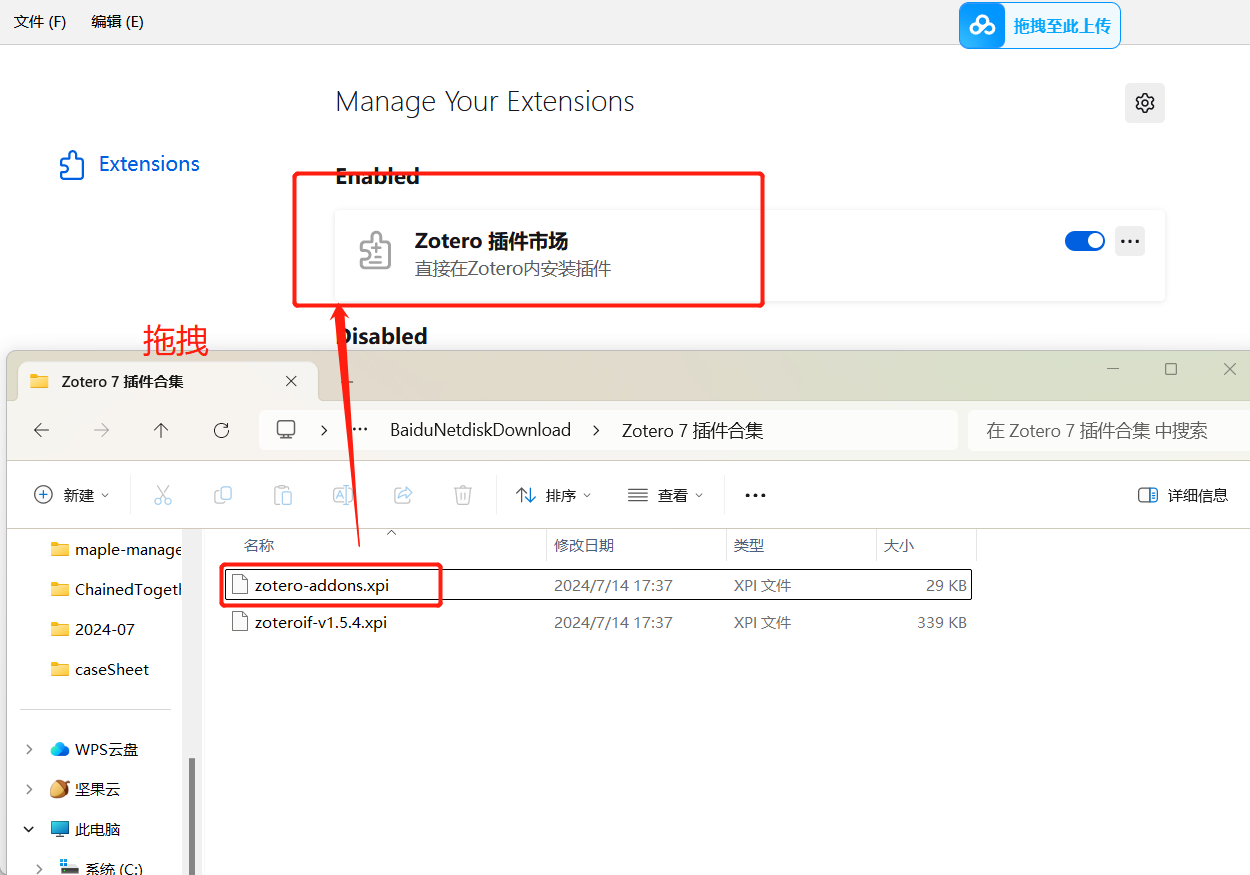The image size is (1250, 875).
Task: Disable the Zotero 插件市场 toggle switch
Action: (x=1085, y=240)
